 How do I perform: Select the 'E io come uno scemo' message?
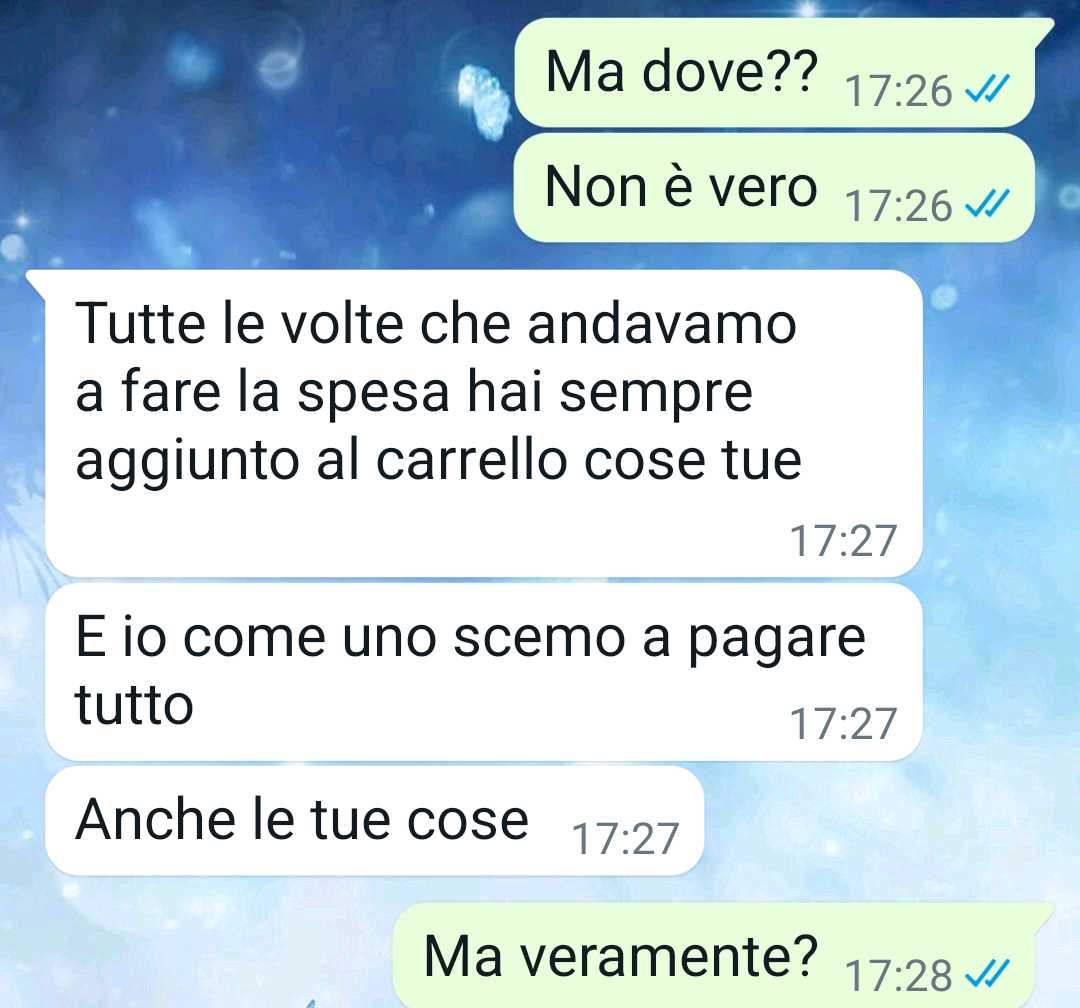[x=484, y=672]
